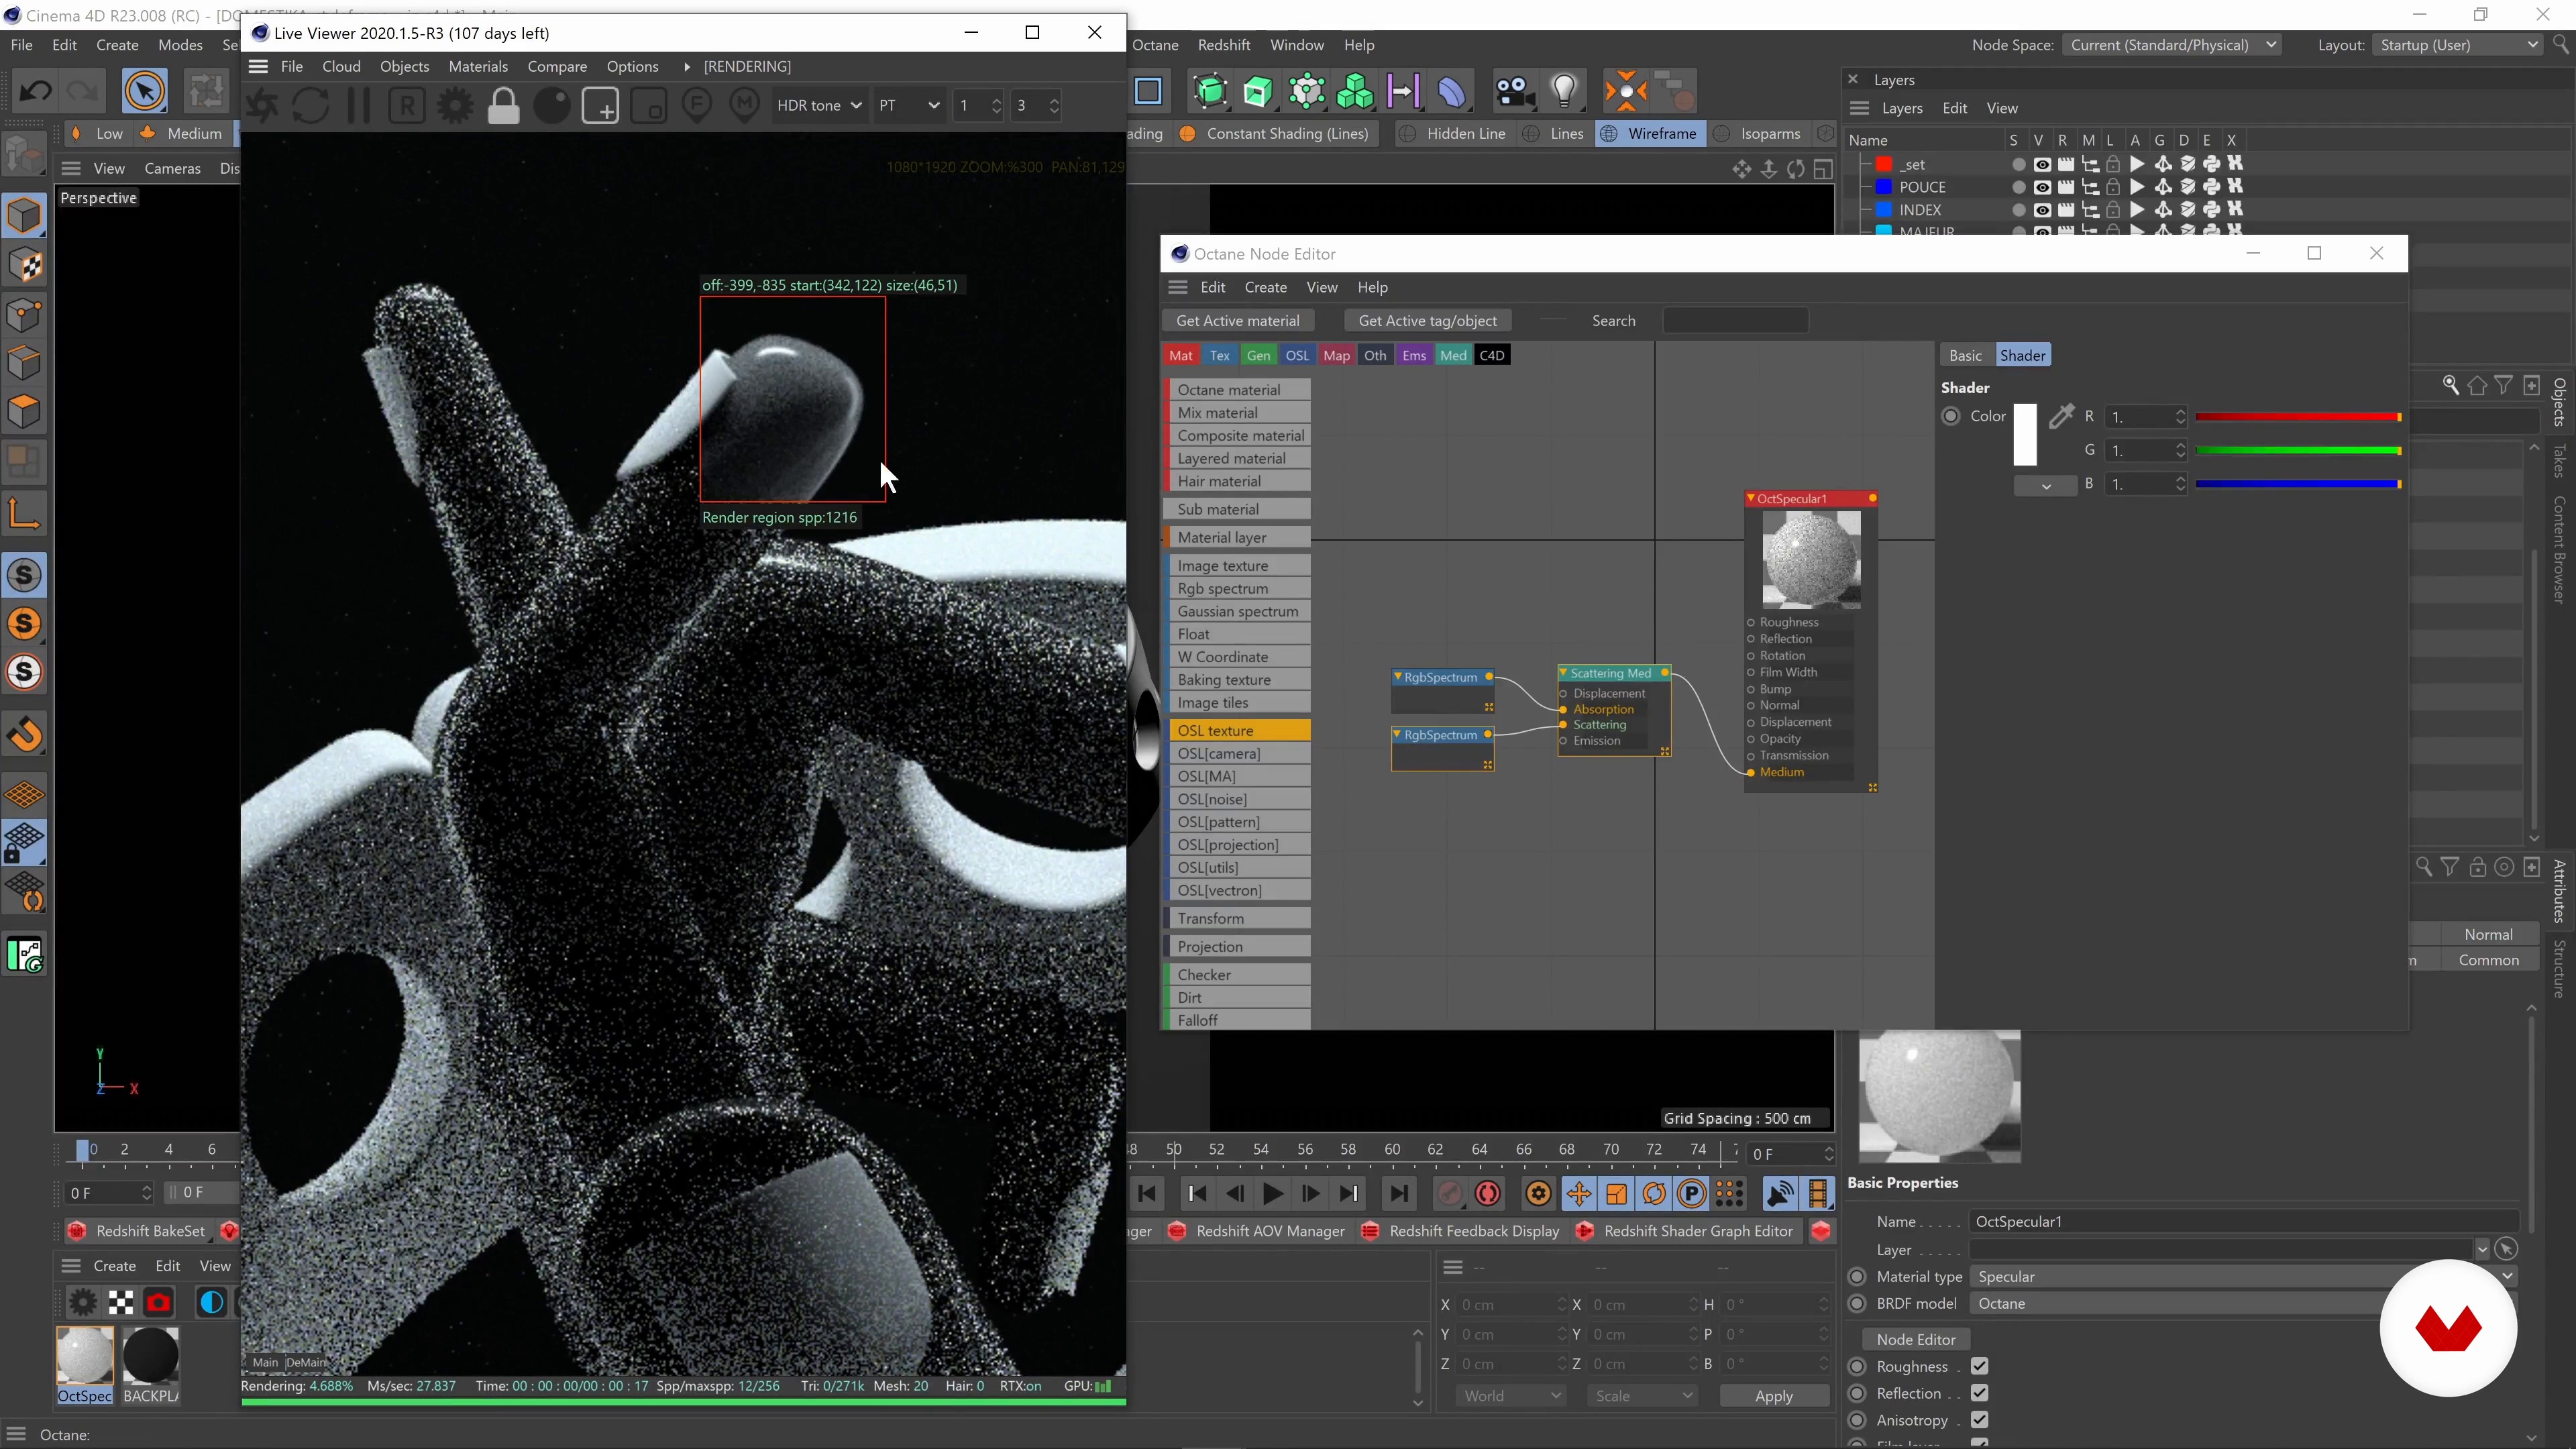The width and height of the screenshot is (2576, 1449).
Task: Select the OSL node filter tab
Action: coord(1297,356)
